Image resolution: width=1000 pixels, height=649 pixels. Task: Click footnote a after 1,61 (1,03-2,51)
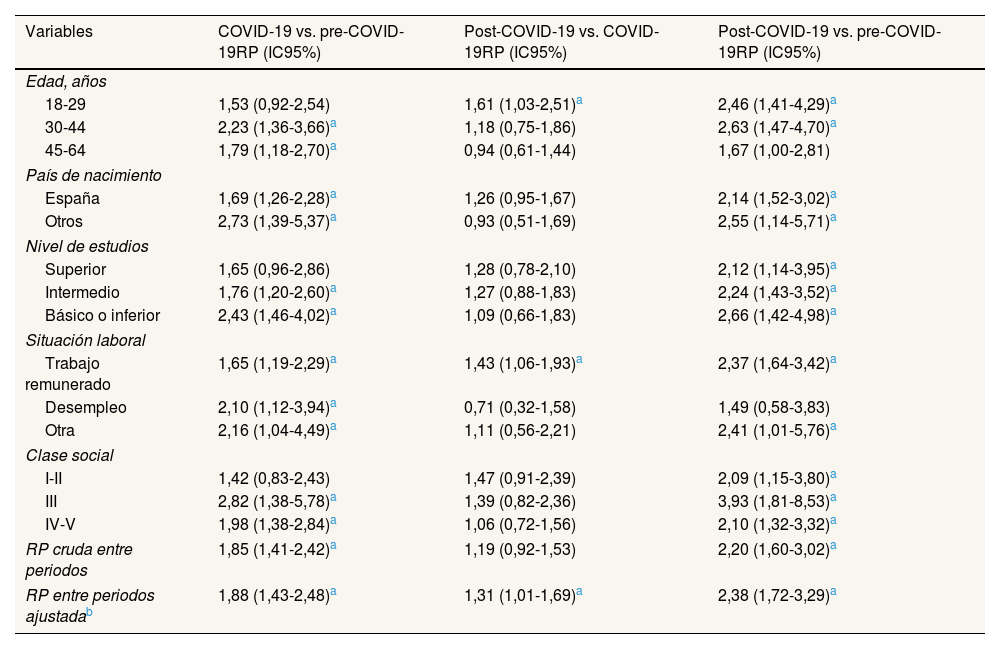tap(580, 101)
